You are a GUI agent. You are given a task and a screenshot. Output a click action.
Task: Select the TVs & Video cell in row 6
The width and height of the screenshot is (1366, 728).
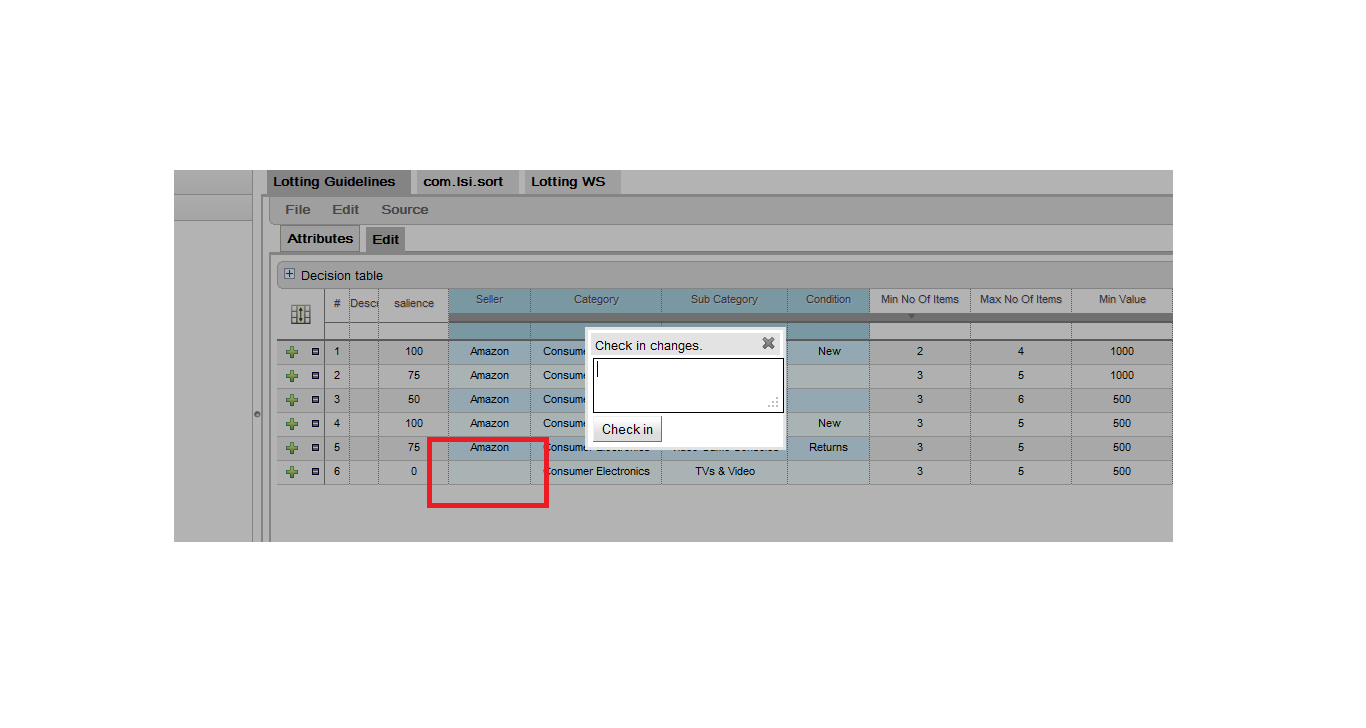(x=724, y=472)
